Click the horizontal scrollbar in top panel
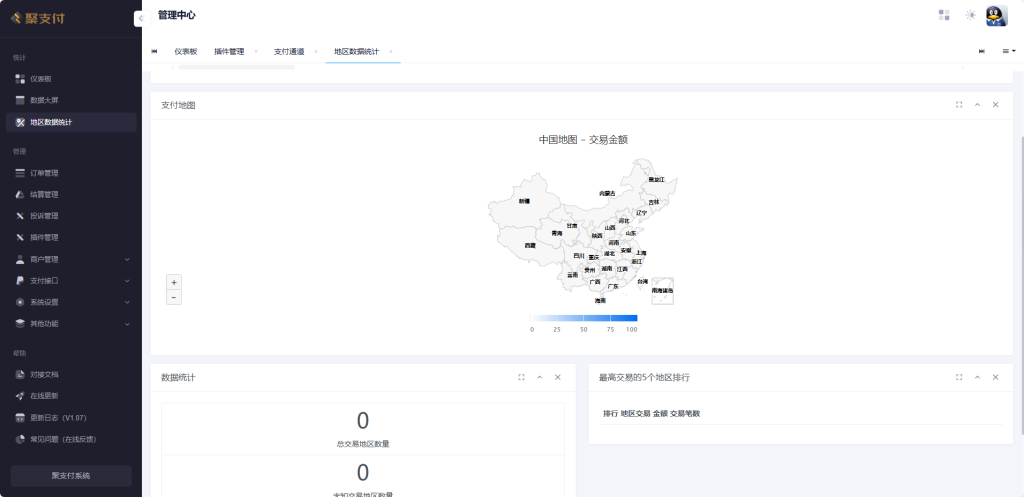This screenshot has height=497, width=1024. (x=236, y=67)
